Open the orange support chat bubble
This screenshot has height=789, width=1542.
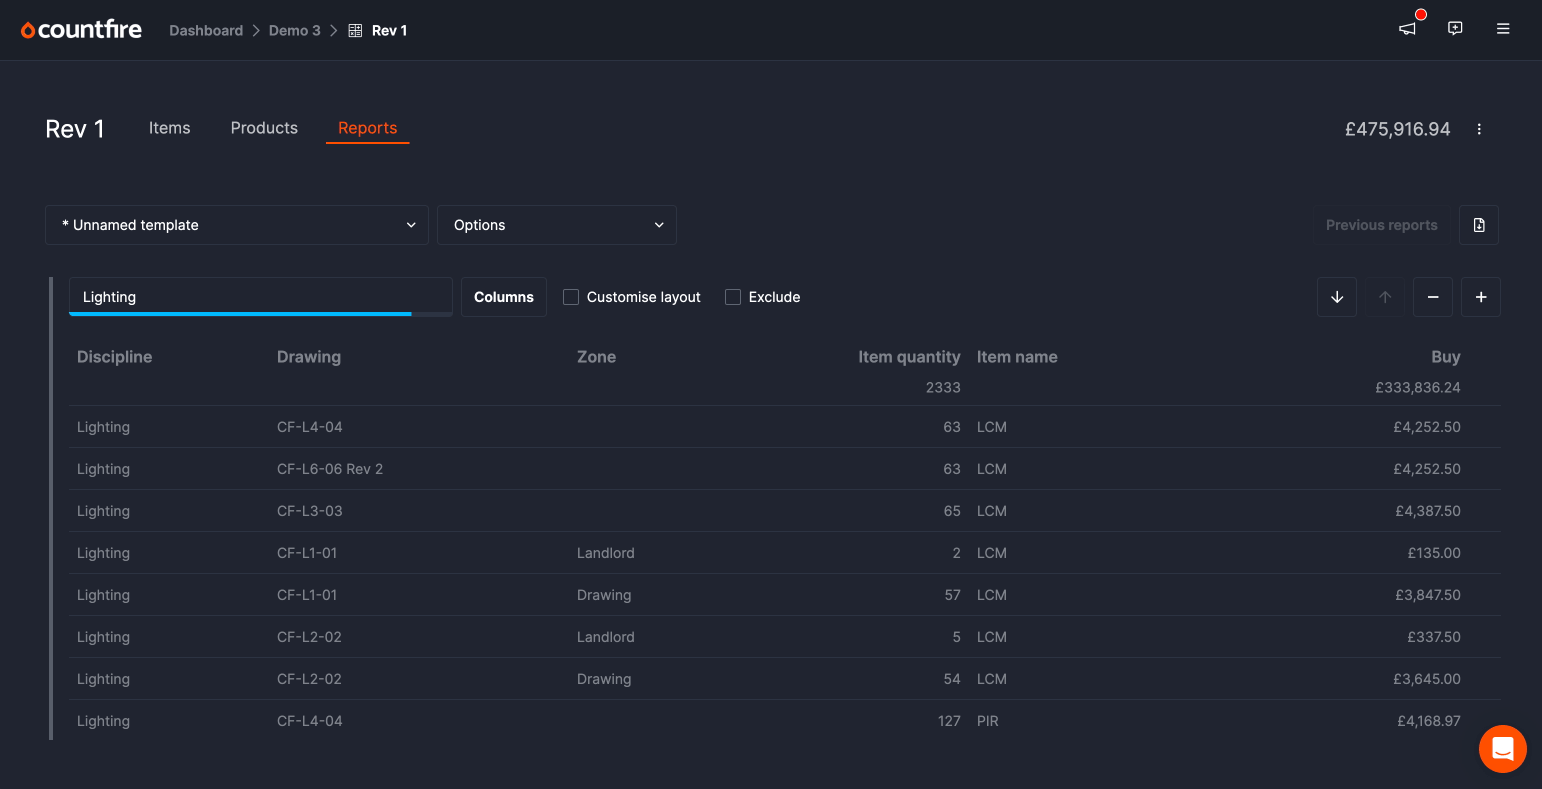[x=1503, y=749]
